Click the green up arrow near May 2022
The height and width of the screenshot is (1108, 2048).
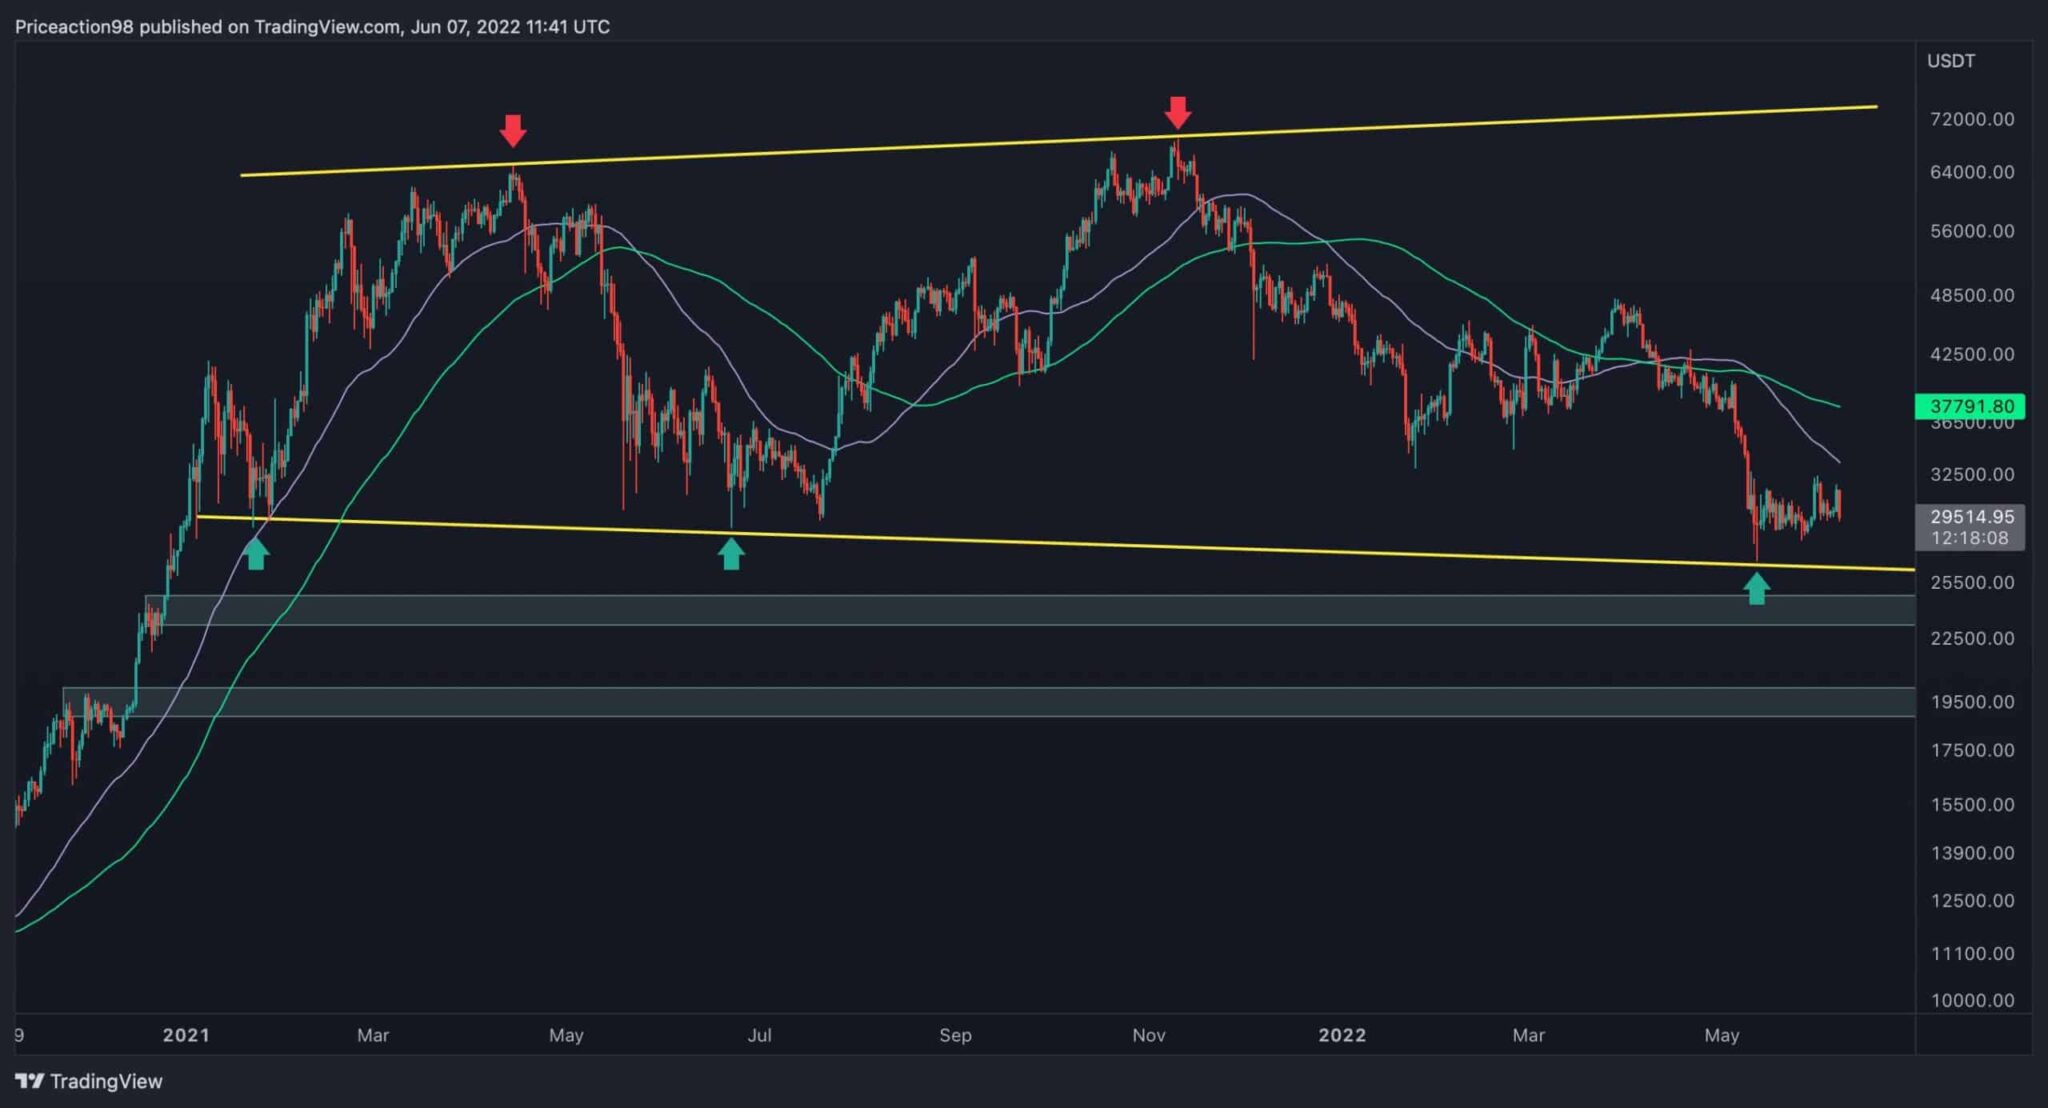(x=1756, y=588)
